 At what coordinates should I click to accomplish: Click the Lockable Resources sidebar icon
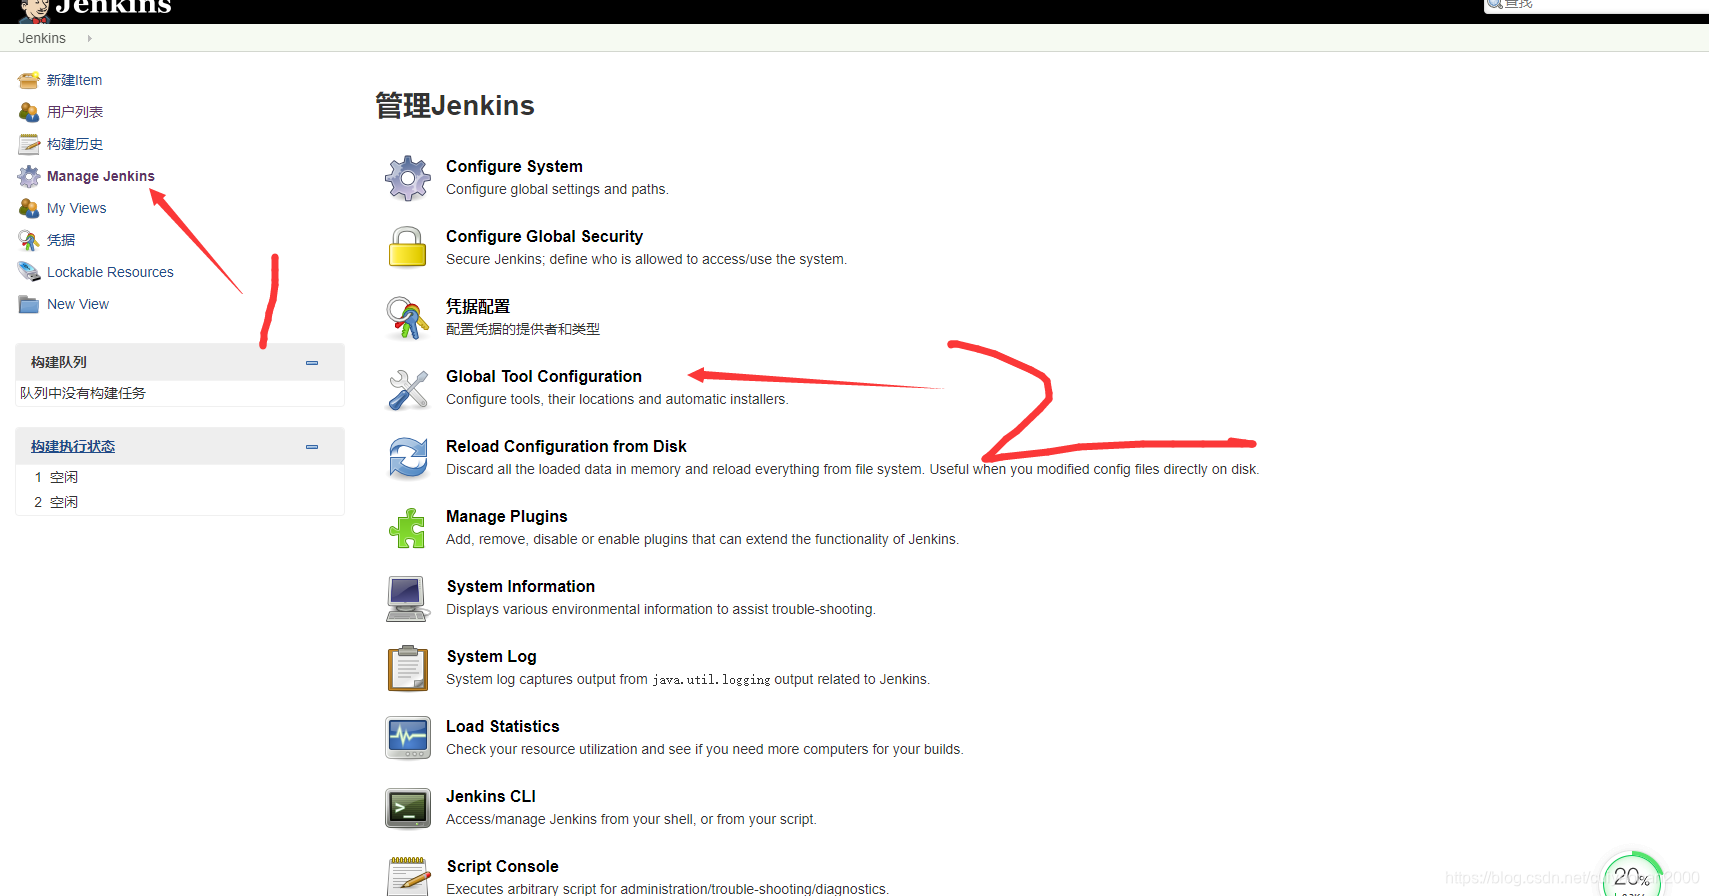(x=29, y=272)
